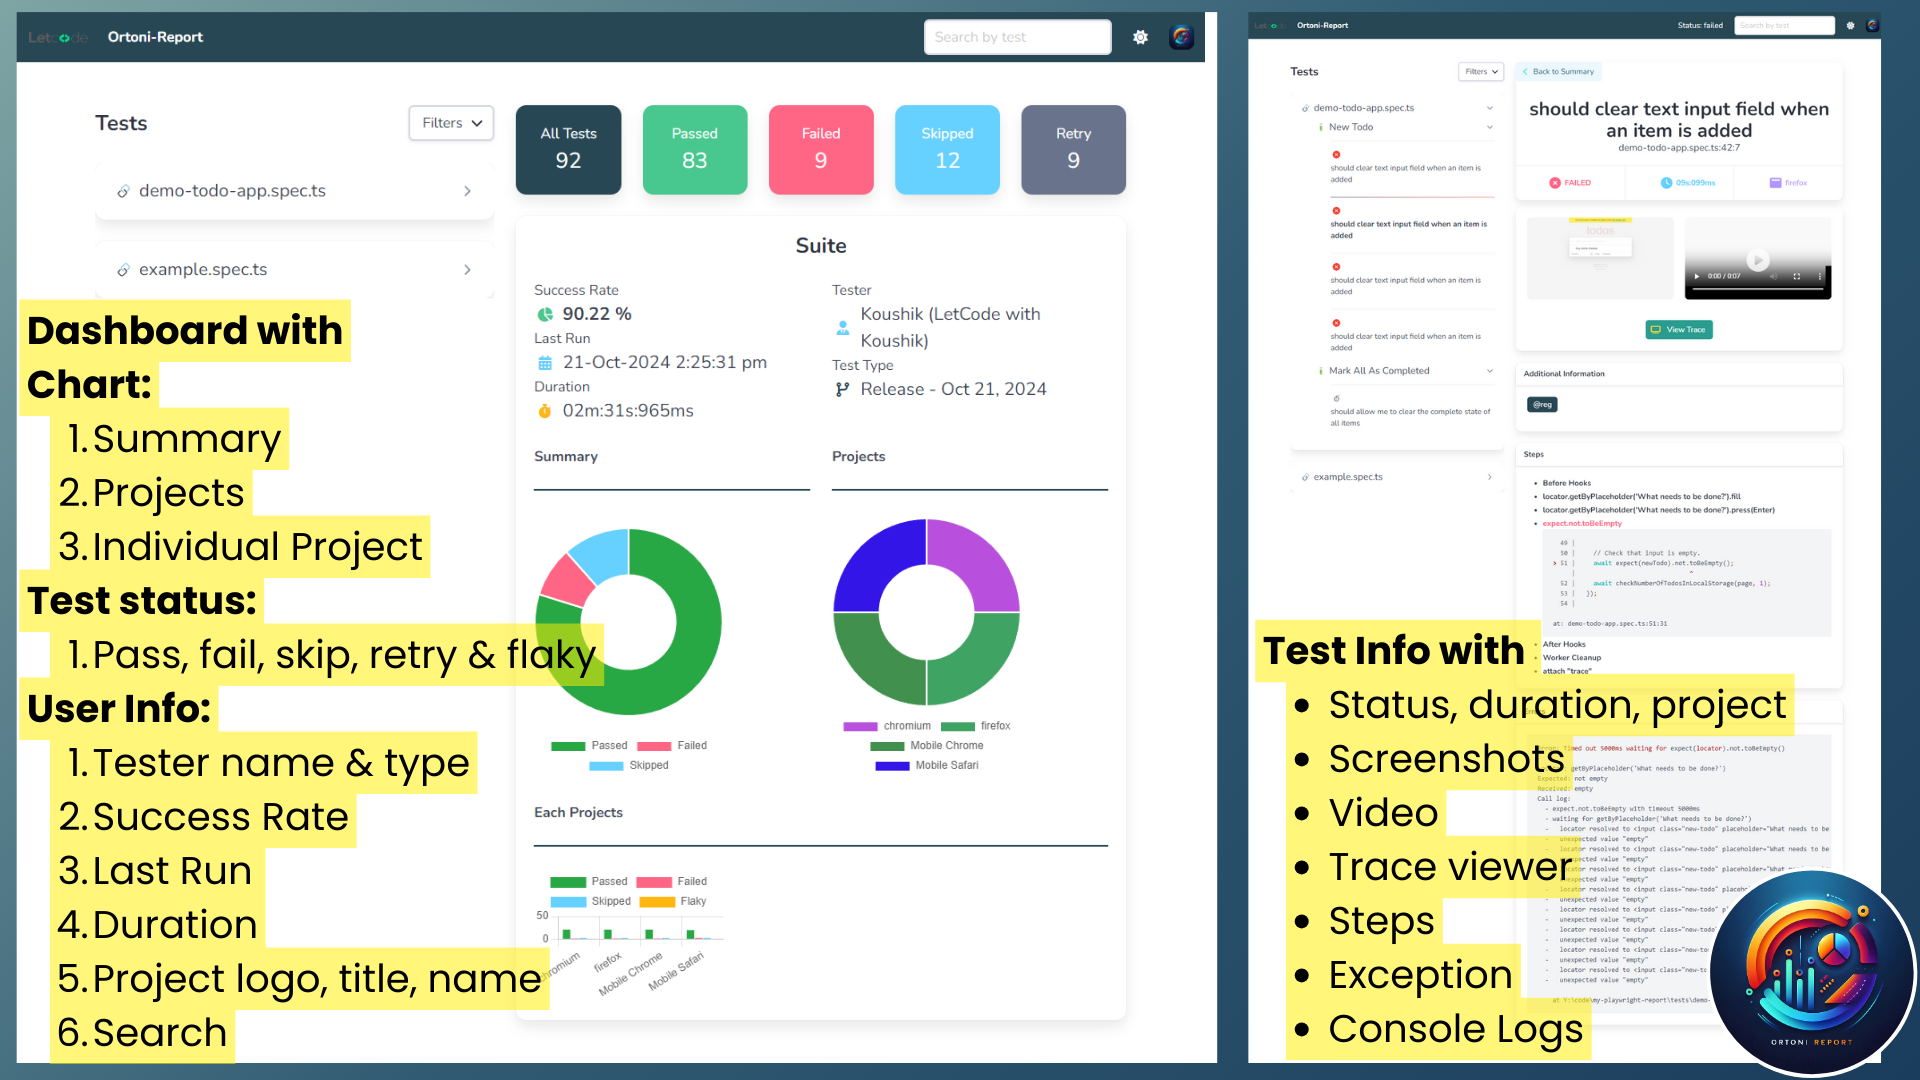Open the Skipped 12 tests card
The height and width of the screenshot is (1080, 1920).
947,149
